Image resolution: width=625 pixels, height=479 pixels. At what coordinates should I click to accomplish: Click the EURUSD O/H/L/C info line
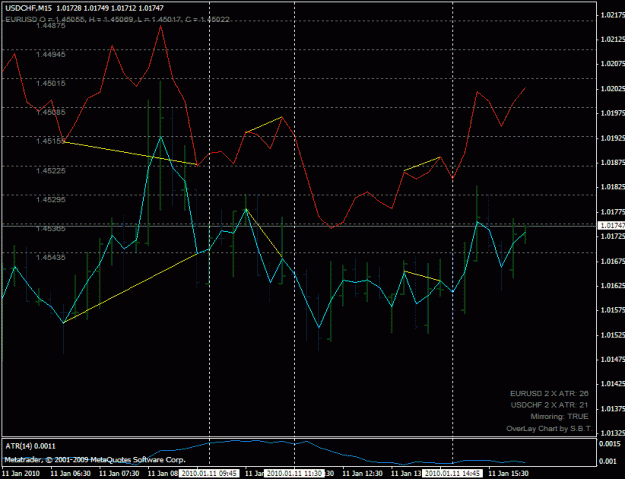(x=118, y=19)
